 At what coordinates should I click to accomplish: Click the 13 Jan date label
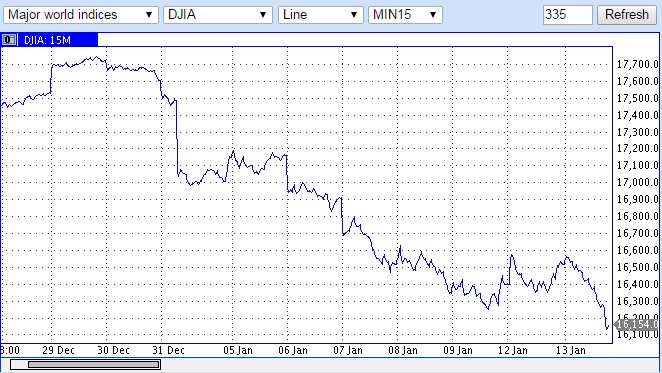pos(571,351)
